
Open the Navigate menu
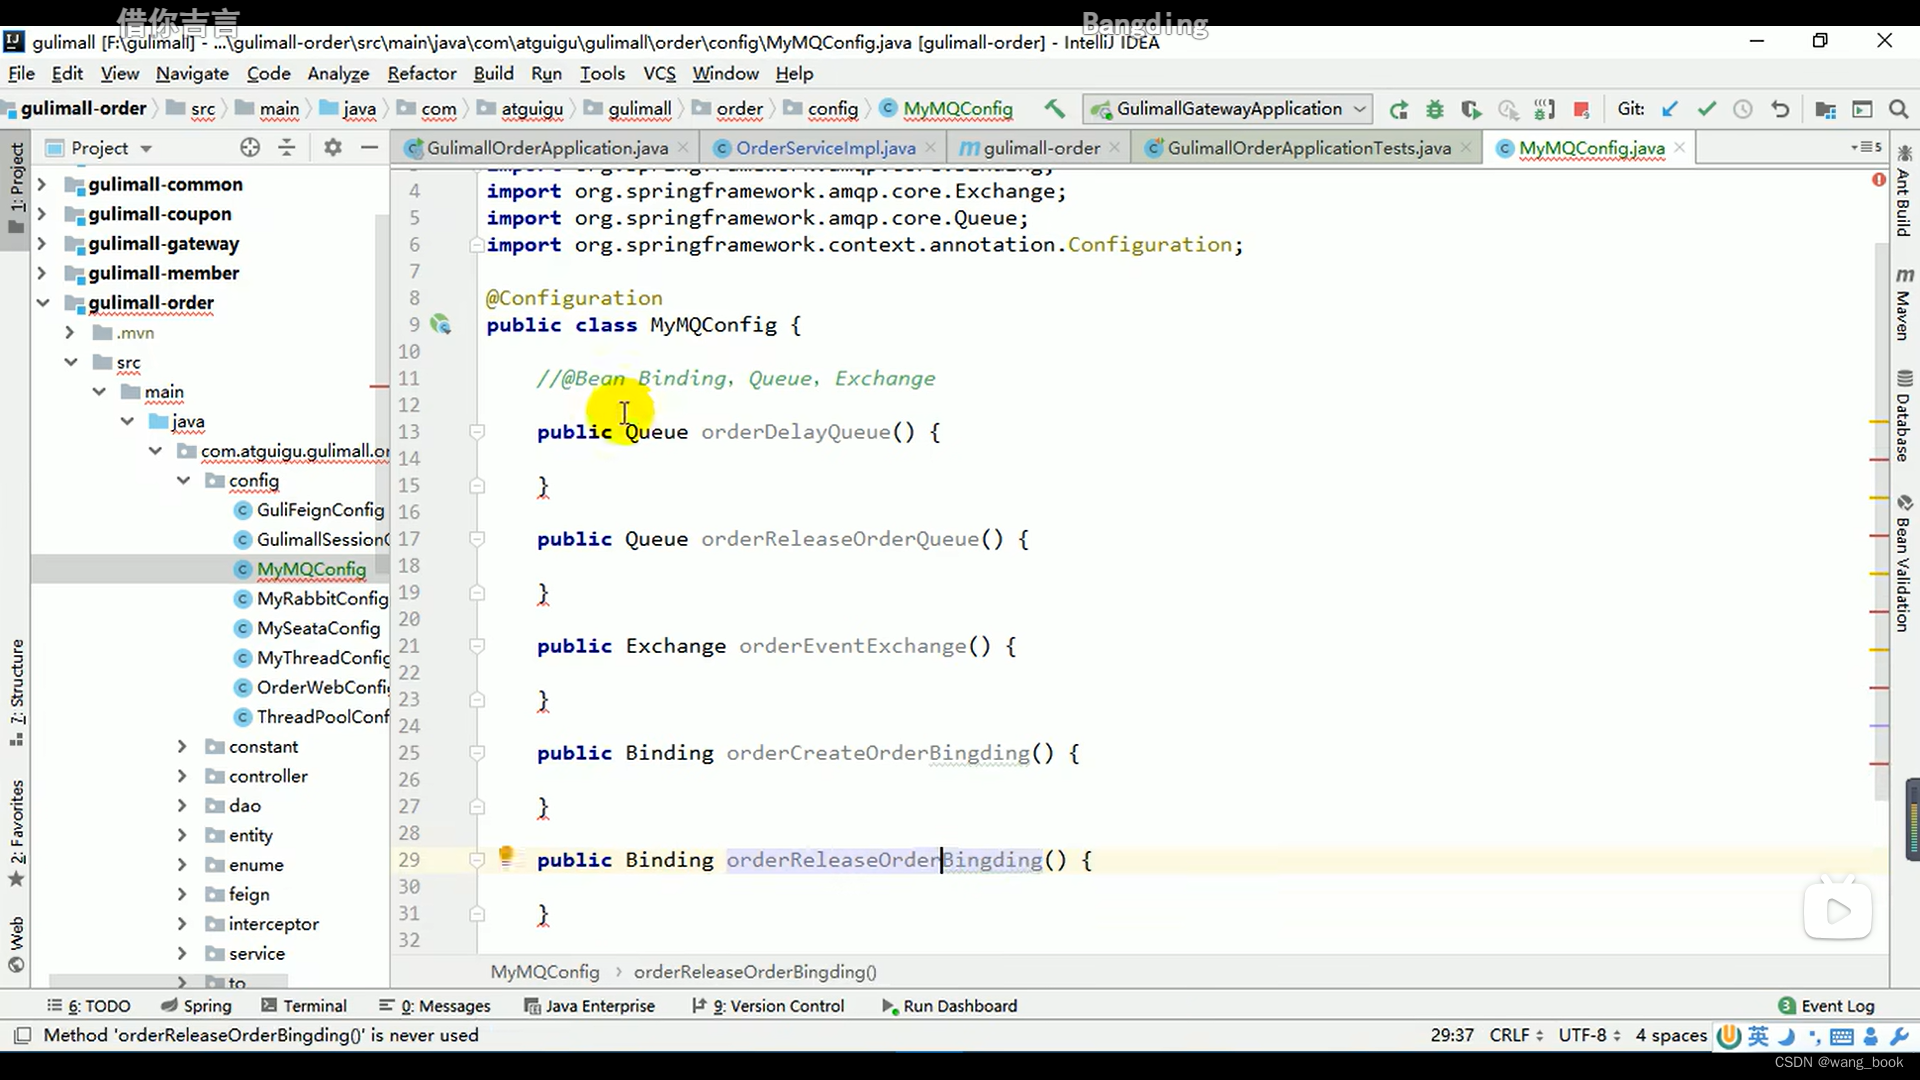(x=192, y=73)
